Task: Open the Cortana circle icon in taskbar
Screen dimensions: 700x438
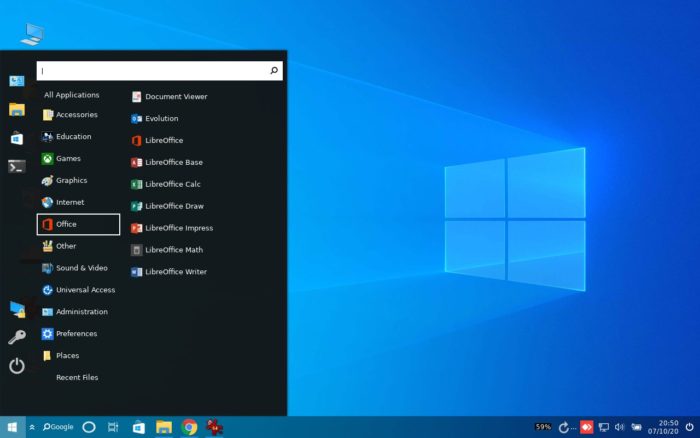Action: pos(89,427)
